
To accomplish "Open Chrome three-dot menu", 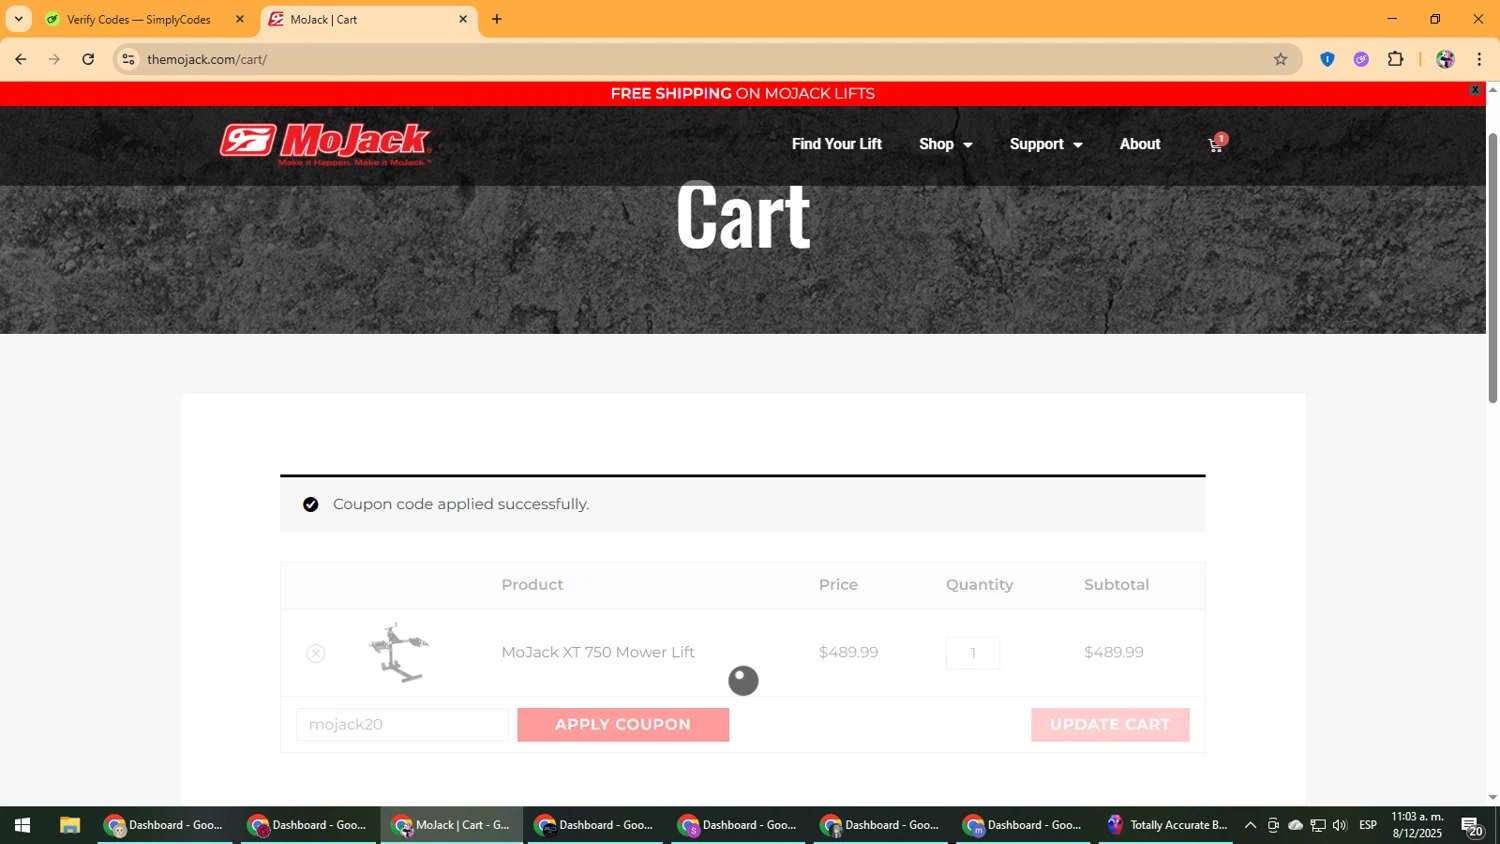I will pos(1479,59).
